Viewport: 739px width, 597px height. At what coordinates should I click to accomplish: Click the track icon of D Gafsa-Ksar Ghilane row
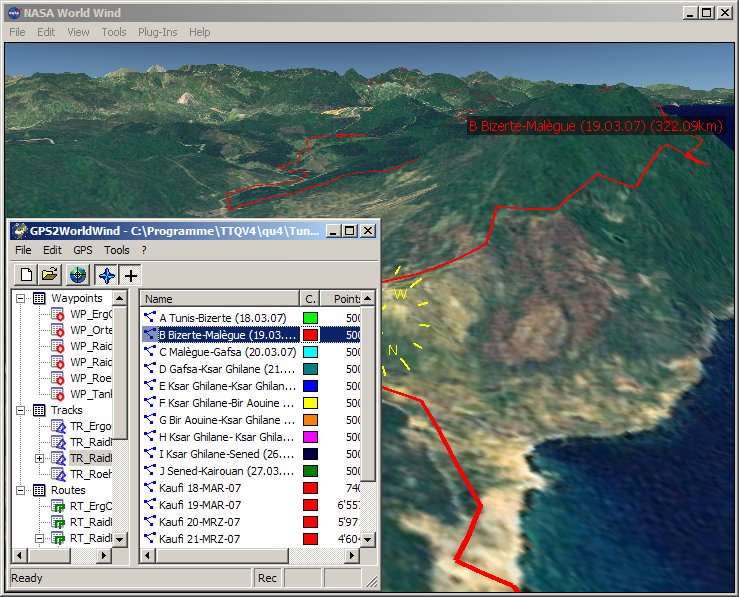point(150,368)
